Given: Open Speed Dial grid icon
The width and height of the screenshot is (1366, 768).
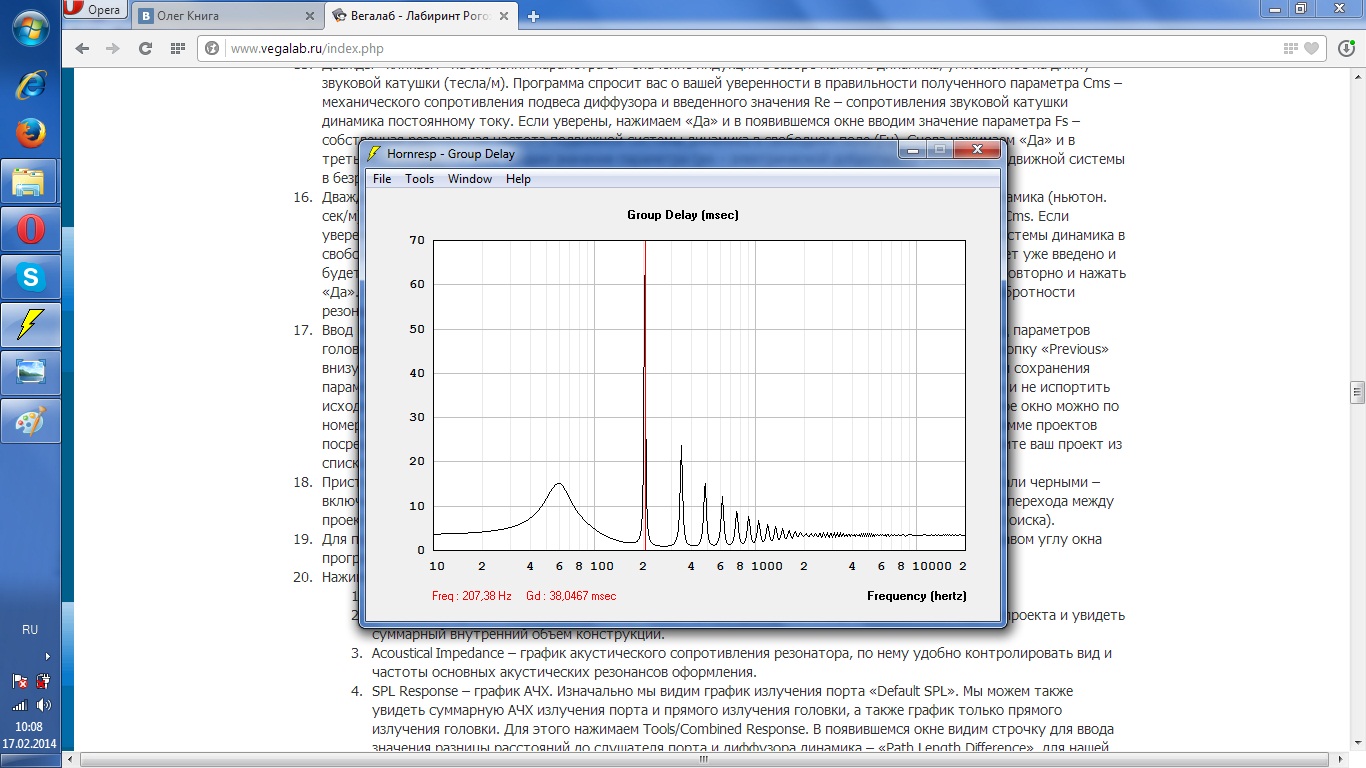Looking at the screenshot, I should coord(178,48).
